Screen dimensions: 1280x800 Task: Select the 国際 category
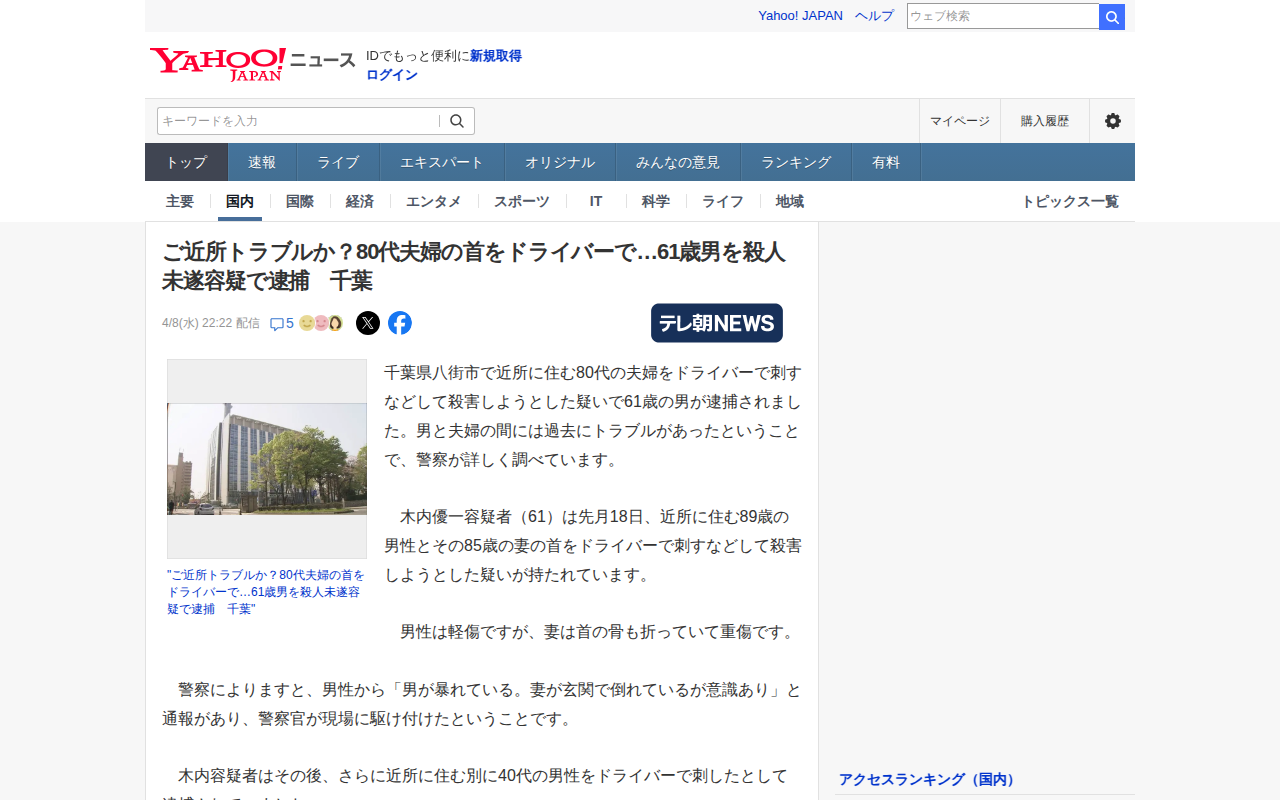pyautogui.click(x=300, y=201)
